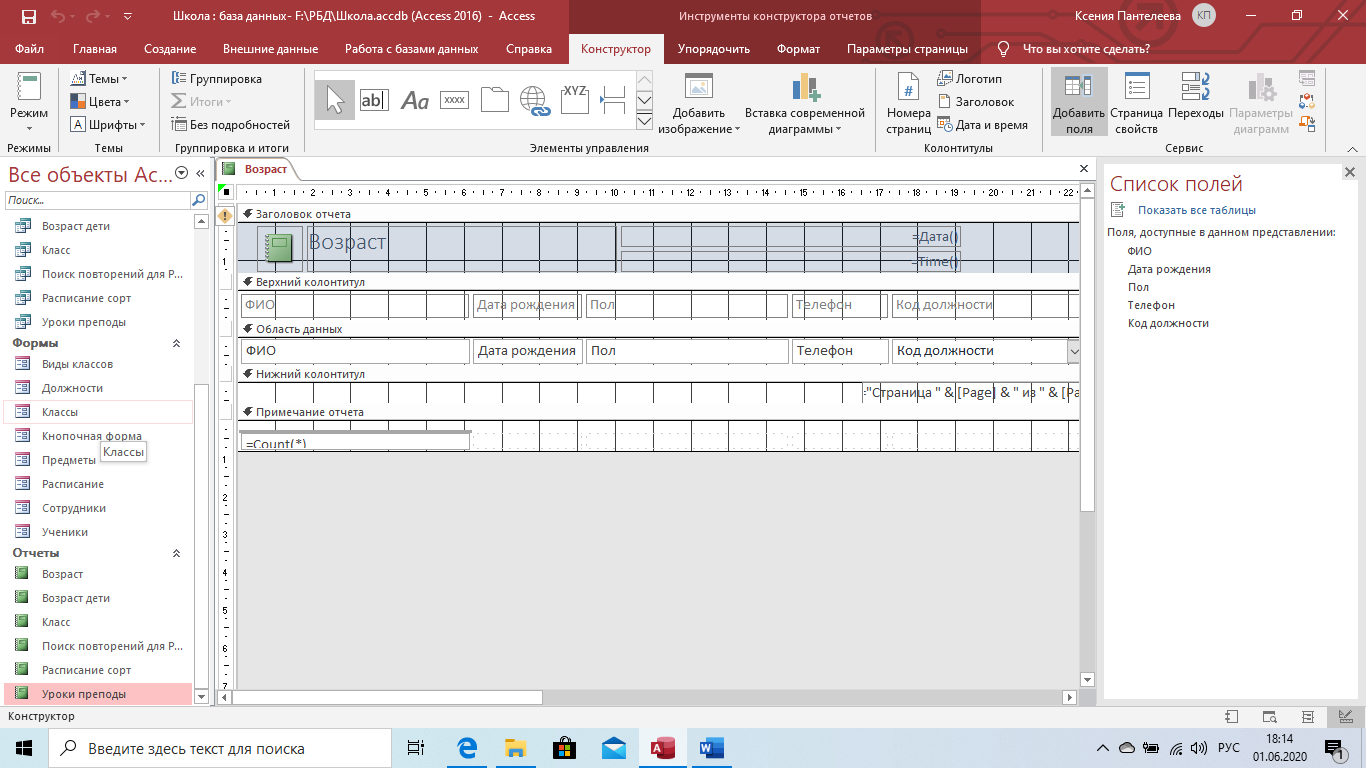Collapse the Отчеты group in navigation pane
This screenshot has width=1366, height=768.
[177, 553]
